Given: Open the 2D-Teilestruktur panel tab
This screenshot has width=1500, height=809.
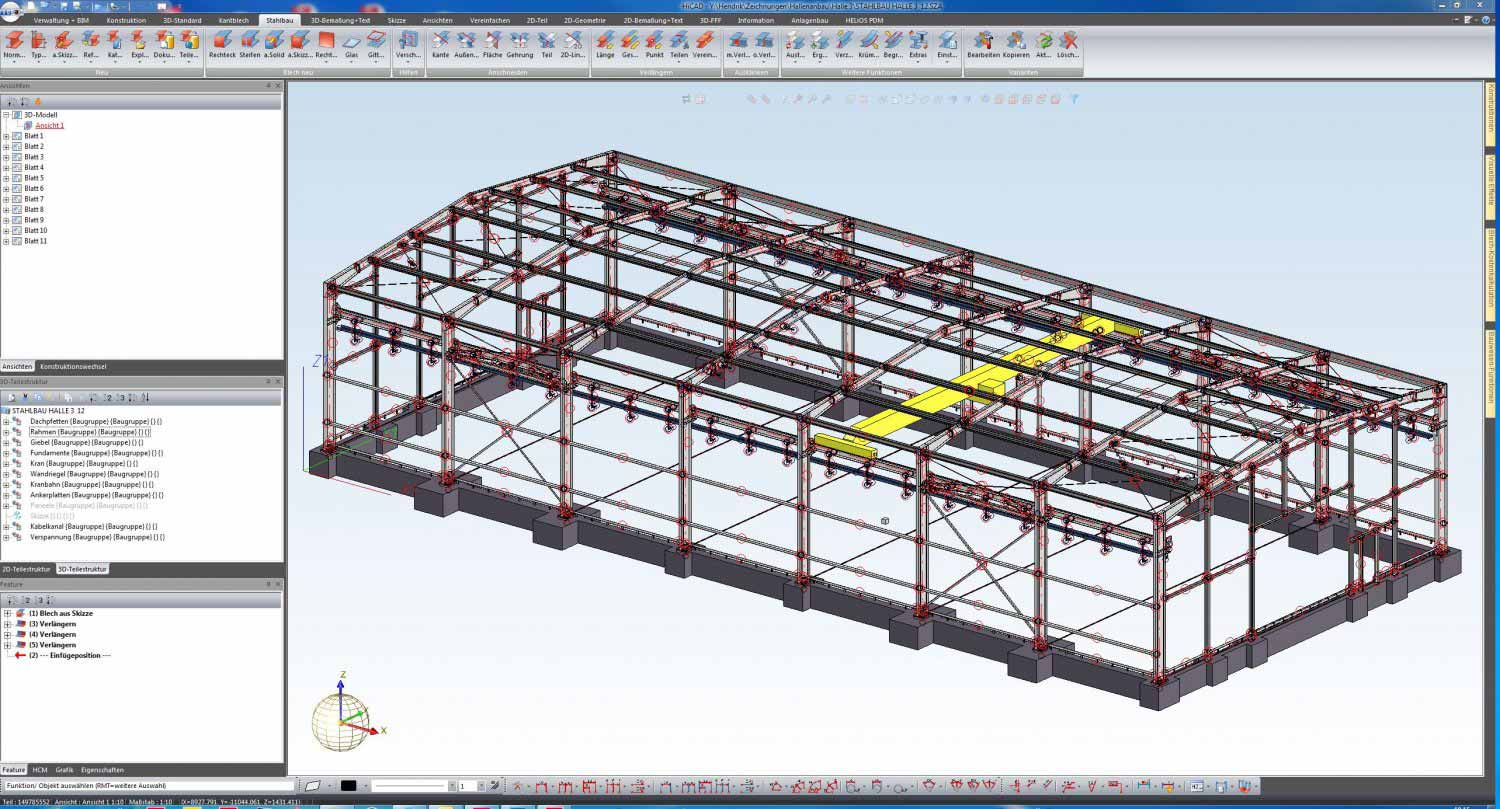Looking at the screenshot, I should pyautogui.click(x=26, y=569).
